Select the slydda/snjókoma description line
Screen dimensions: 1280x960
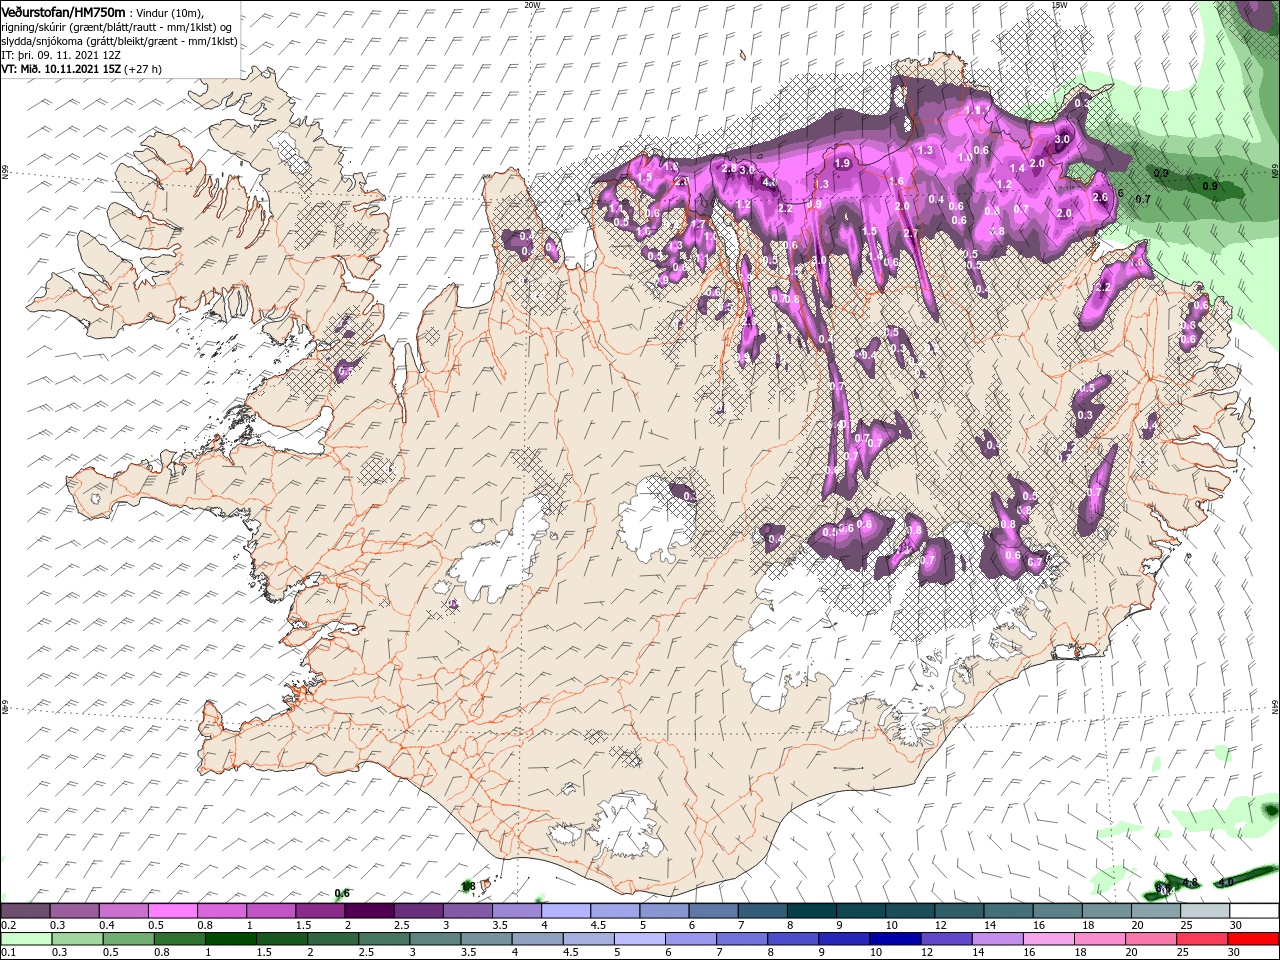pos(118,41)
